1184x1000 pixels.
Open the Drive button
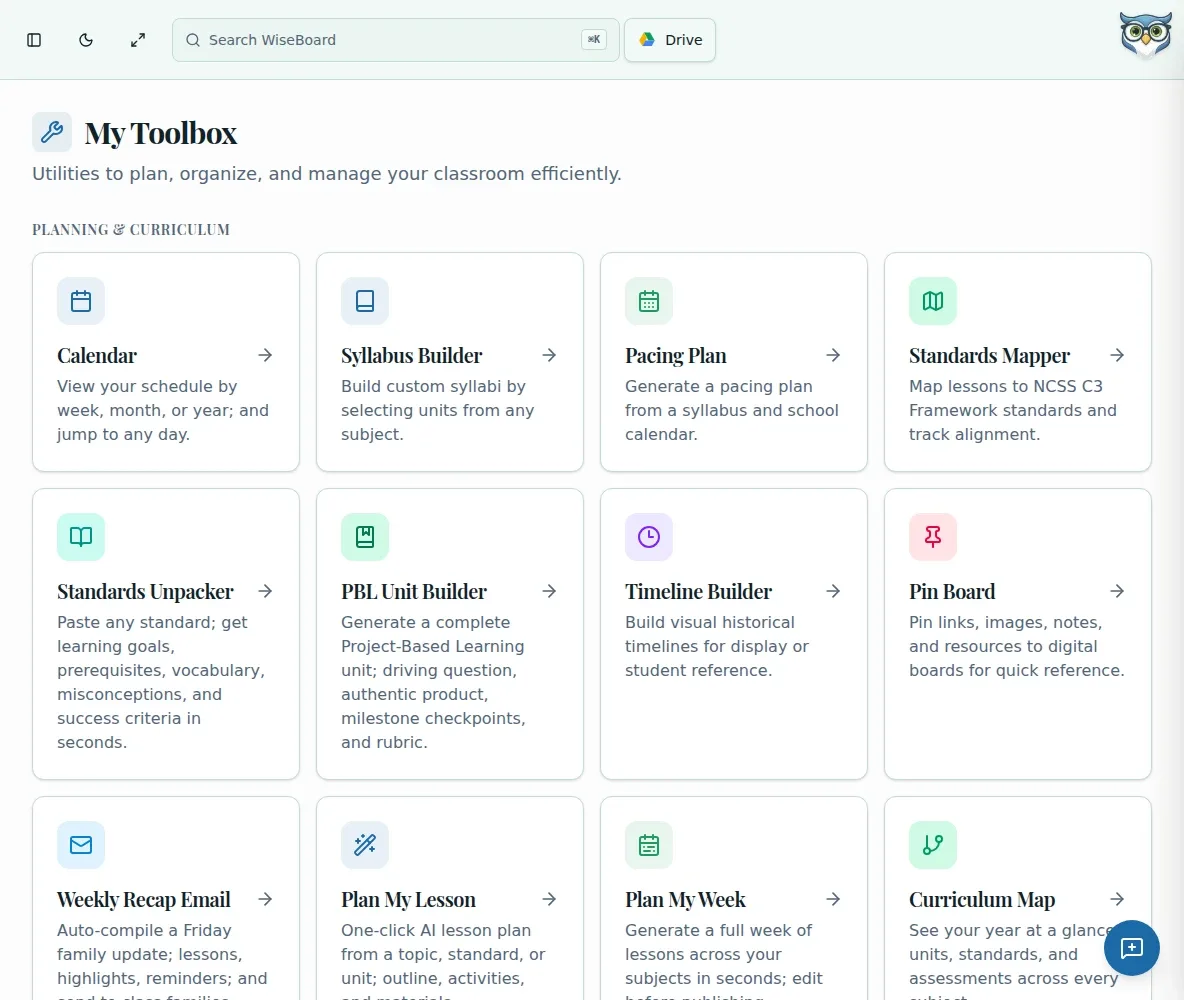pos(670,40)
